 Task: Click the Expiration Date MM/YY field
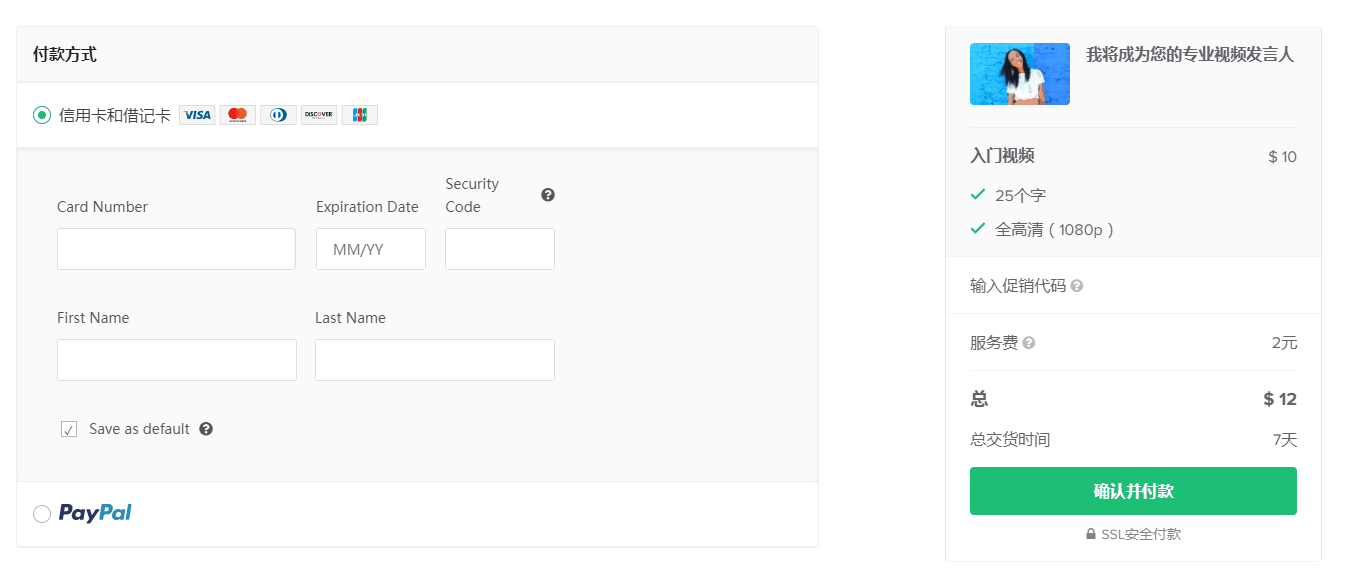point(370,249)
